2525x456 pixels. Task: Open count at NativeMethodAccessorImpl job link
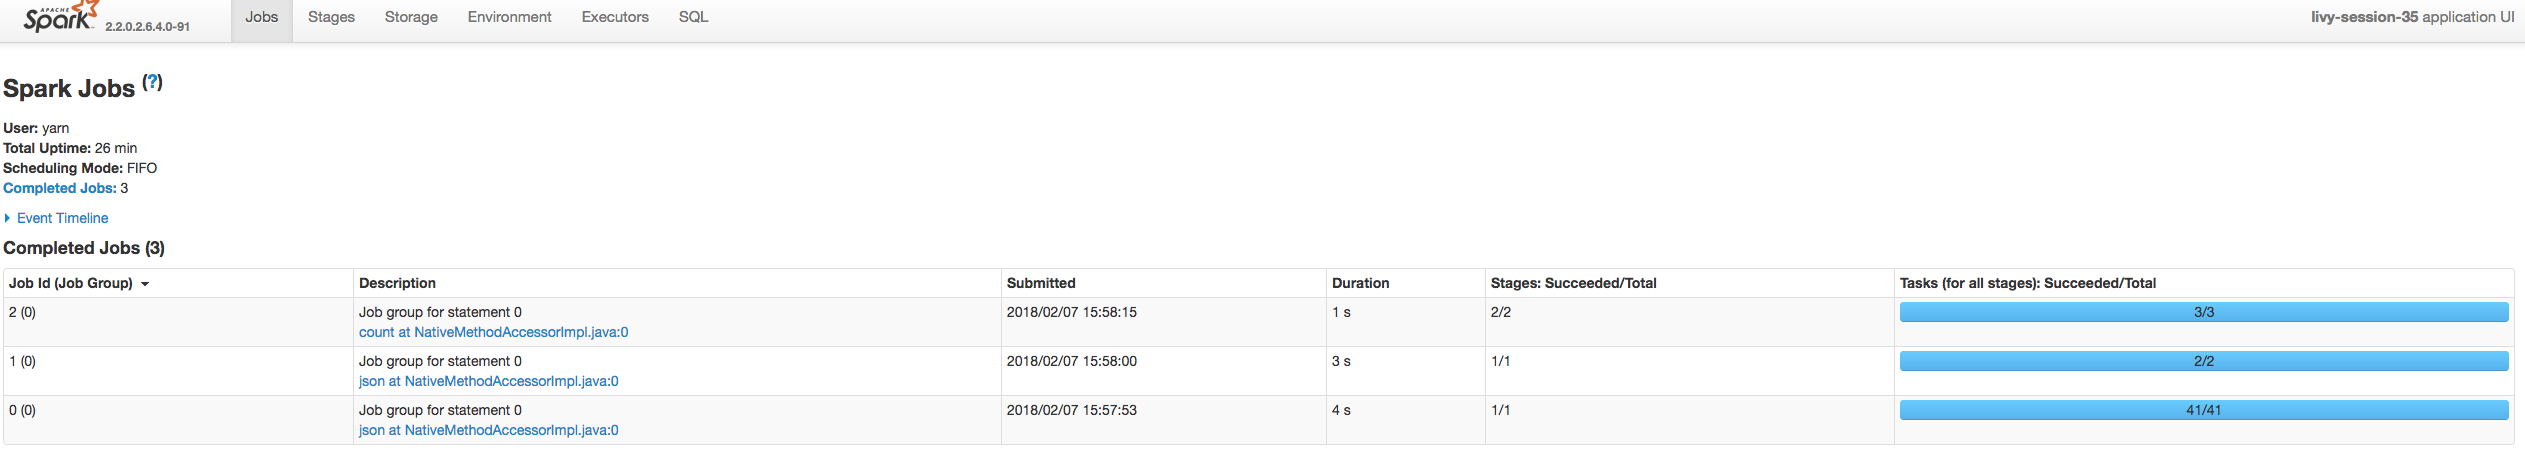click(x=493, y=332)
